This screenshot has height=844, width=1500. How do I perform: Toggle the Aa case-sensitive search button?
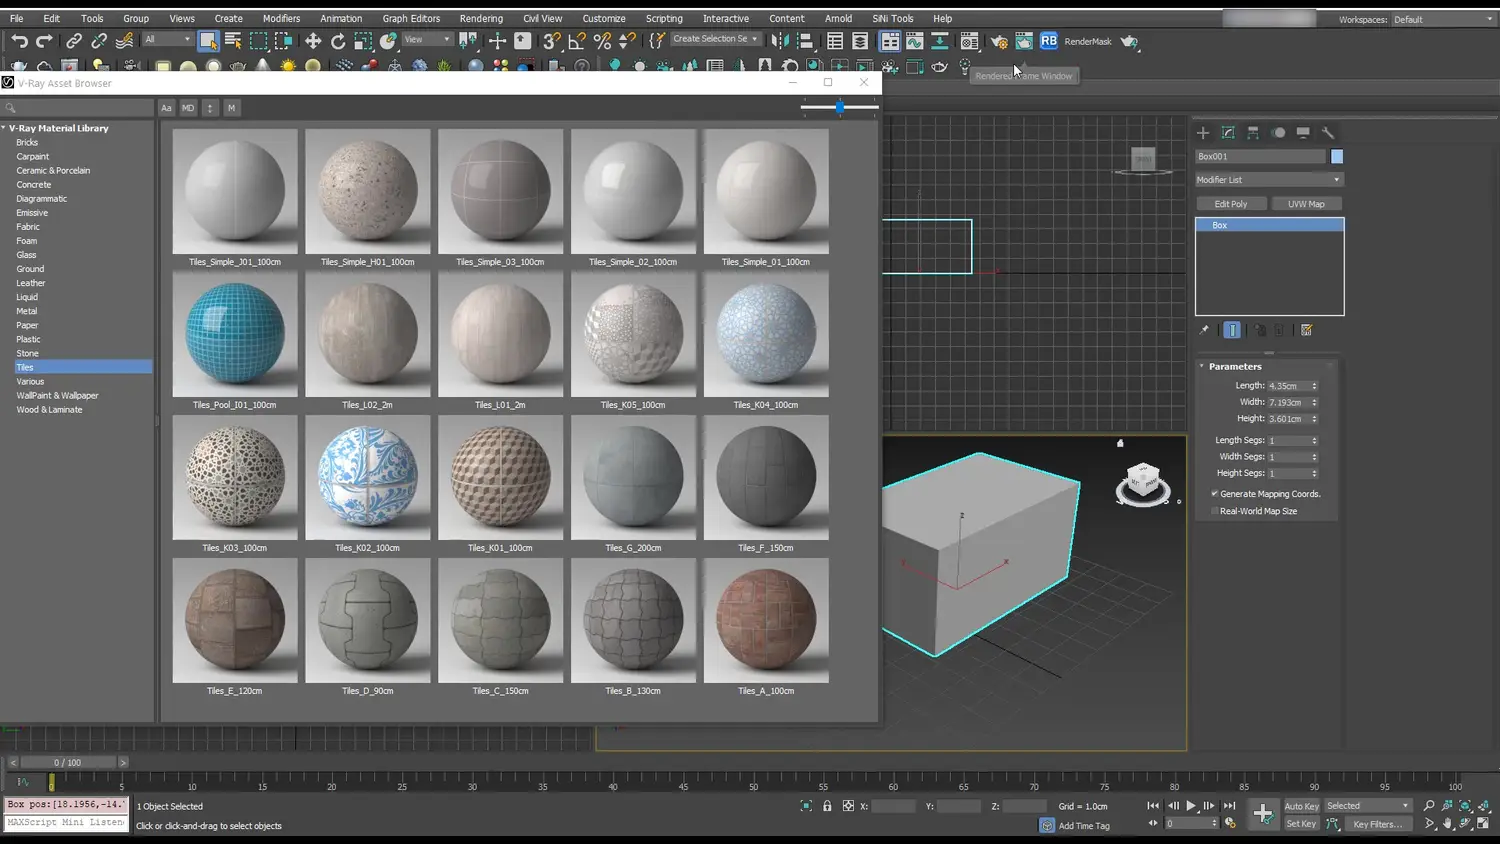[x=166, y=108]
